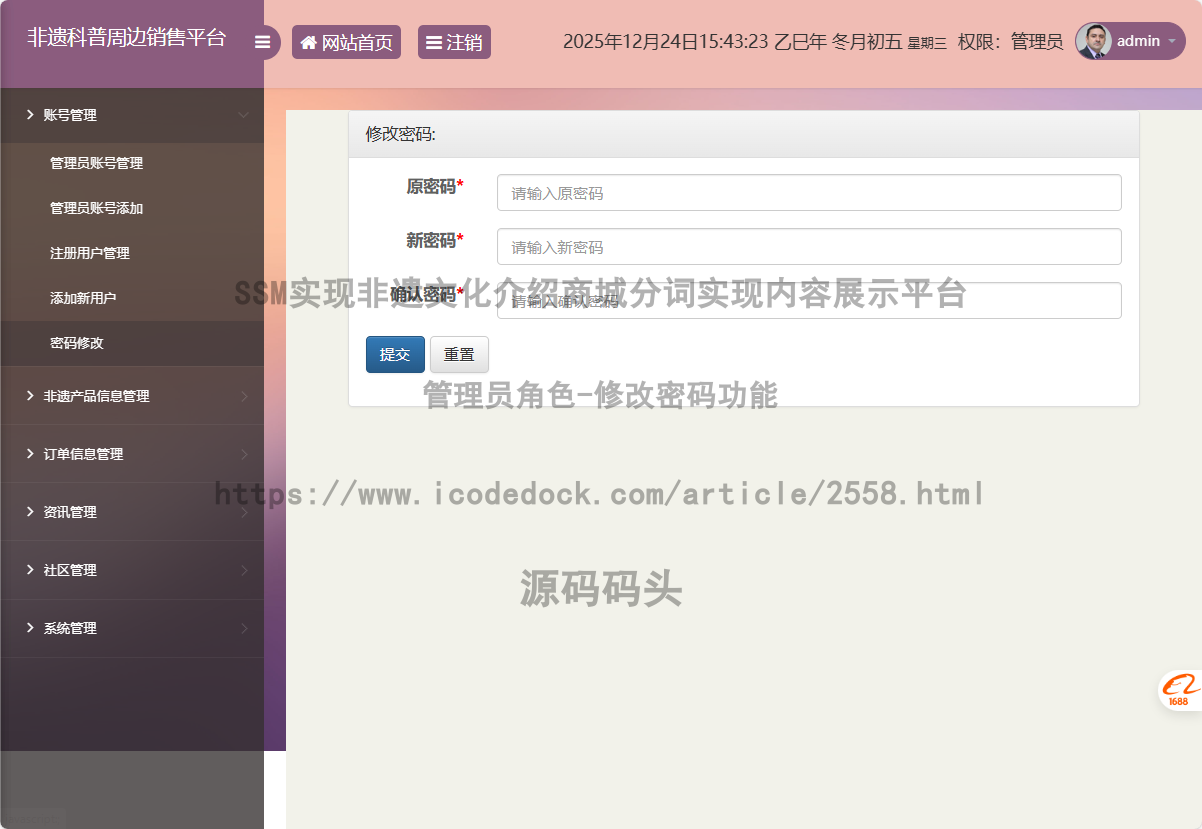Click the hamburger sidebar toggle icon
The image size is (1202, 829).
(263, 42)
